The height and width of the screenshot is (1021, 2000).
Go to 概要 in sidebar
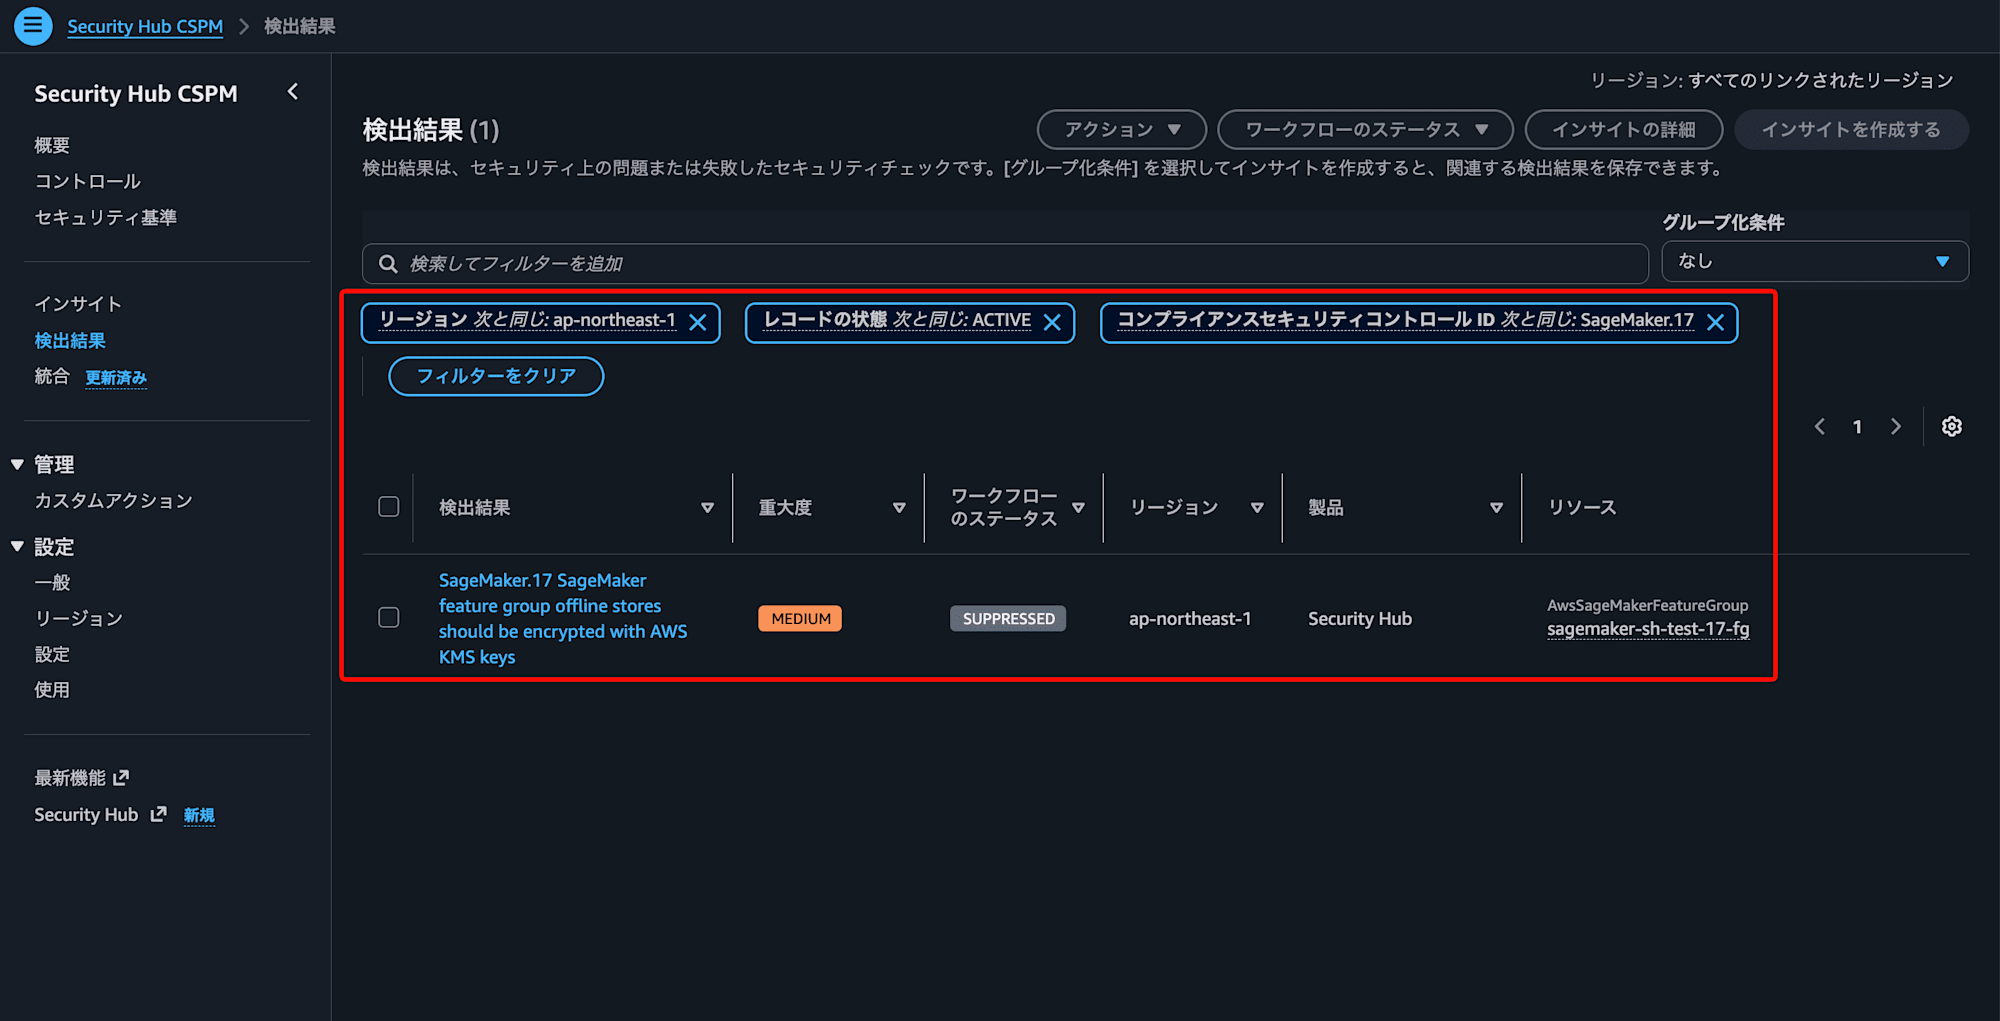pyautogui.click(x=52, y=146)
